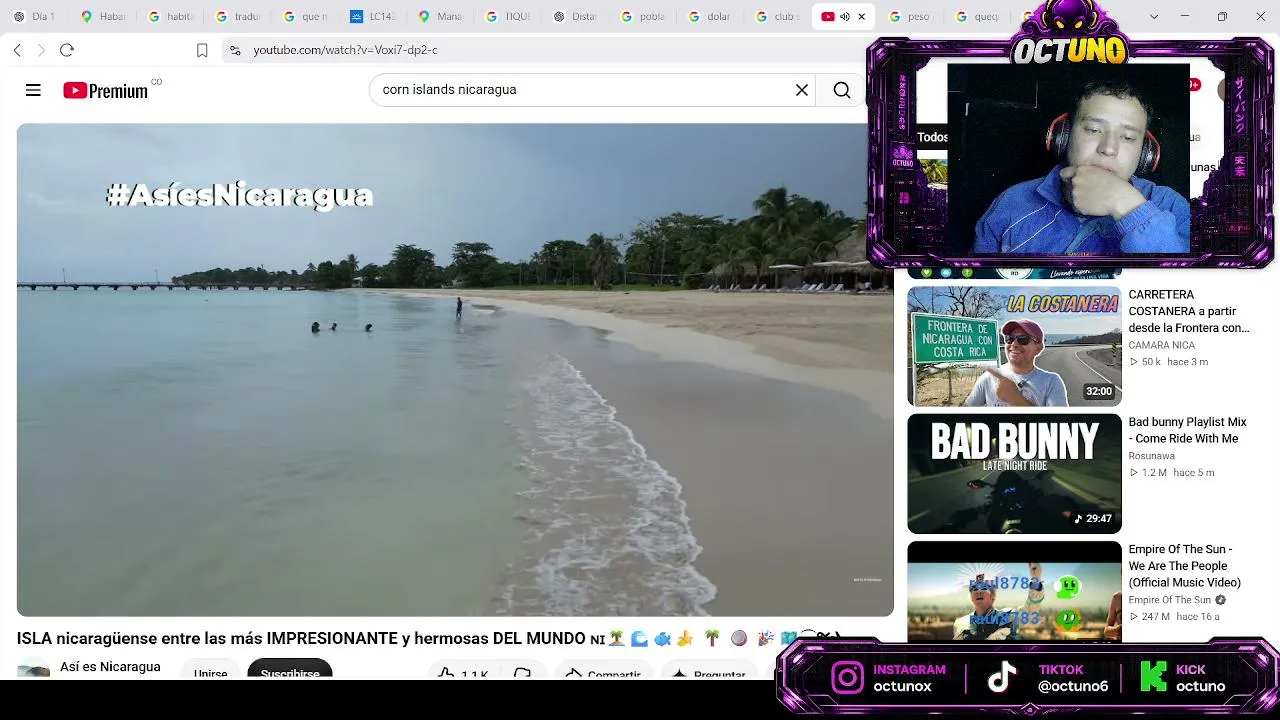Open 'Bad bunny Playlist Mix - Come Ride With Me'
Image resolution: width=1280 pixels, height=720 pixels.
(x=1188, y=430)
